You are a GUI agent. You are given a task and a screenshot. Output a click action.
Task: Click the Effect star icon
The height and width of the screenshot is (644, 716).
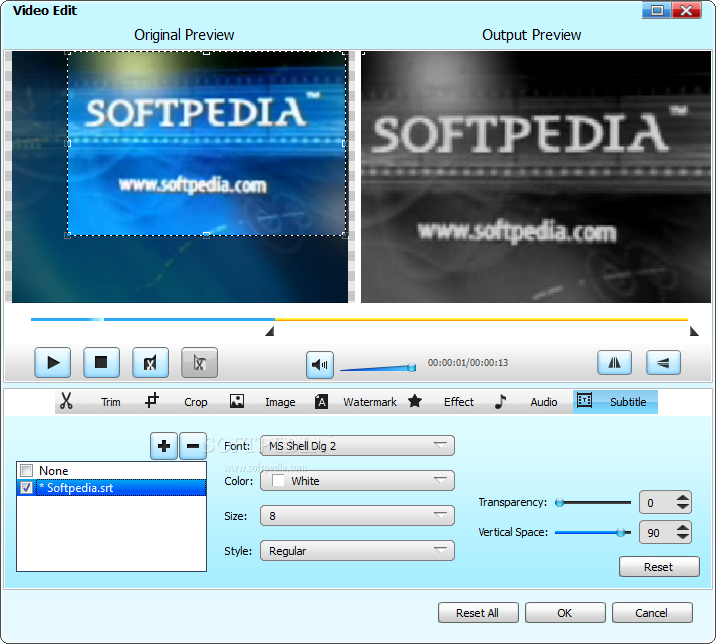pos(415,401)
